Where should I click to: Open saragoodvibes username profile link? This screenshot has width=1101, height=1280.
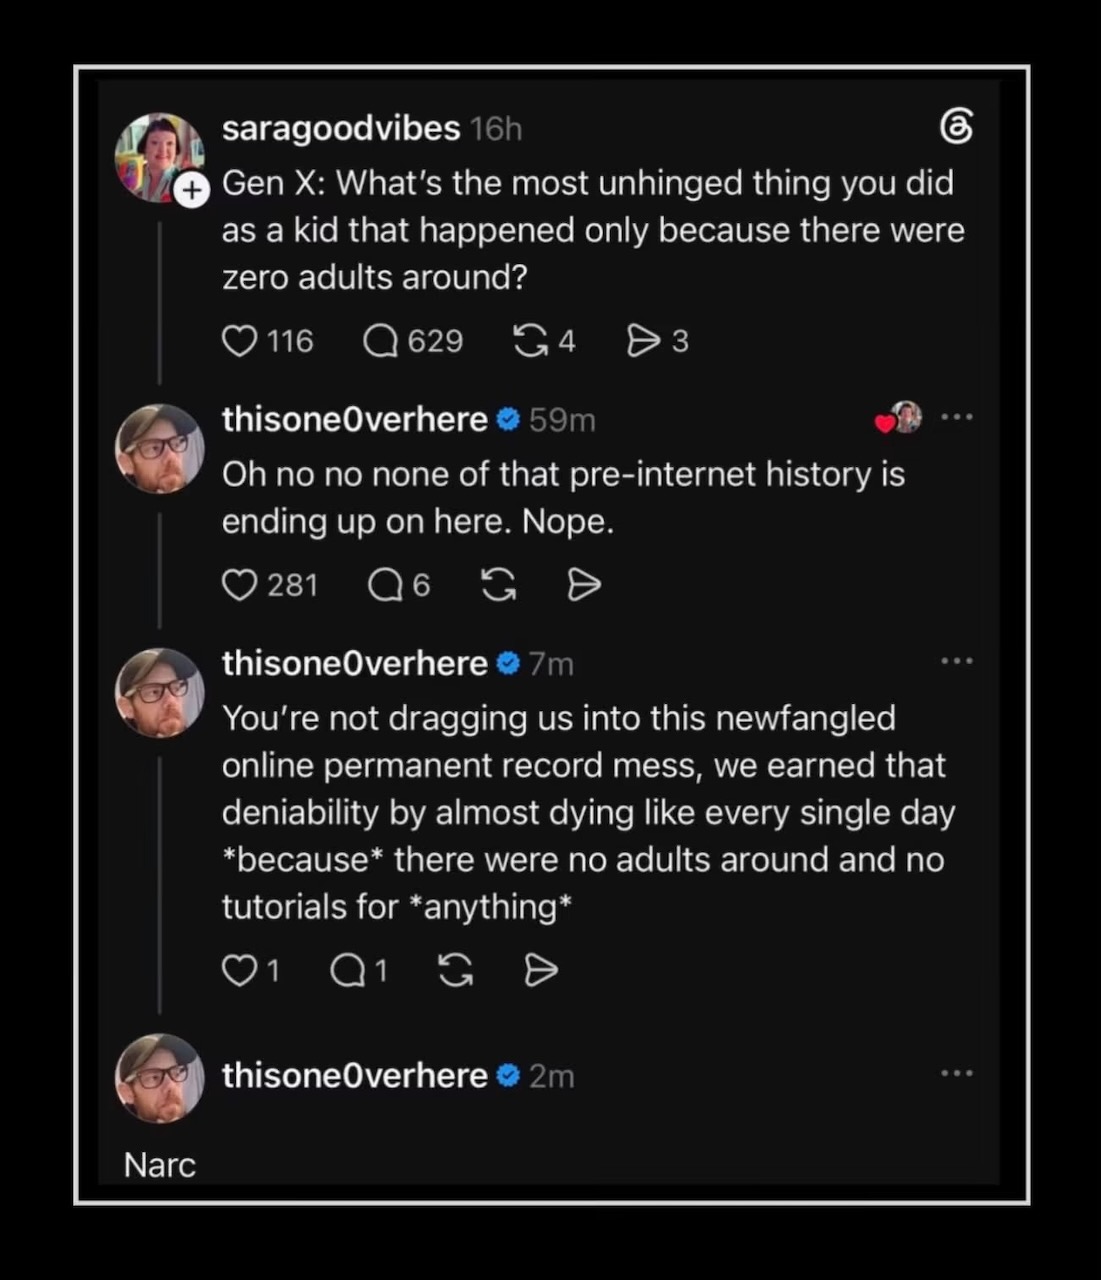coord(340,128)
